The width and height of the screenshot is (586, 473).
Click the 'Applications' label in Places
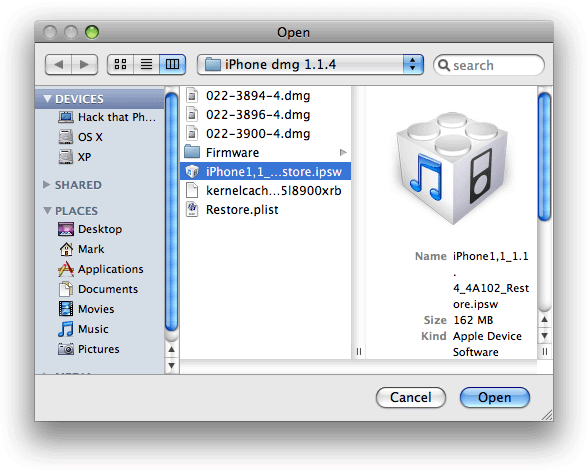coord(111,269)
